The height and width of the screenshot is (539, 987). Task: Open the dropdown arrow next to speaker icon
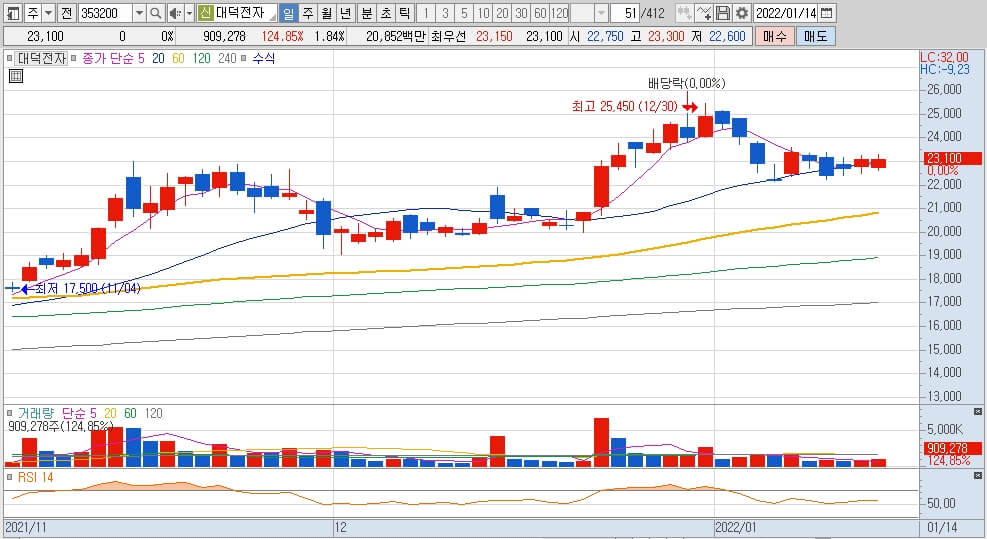(x=189, y=13)
